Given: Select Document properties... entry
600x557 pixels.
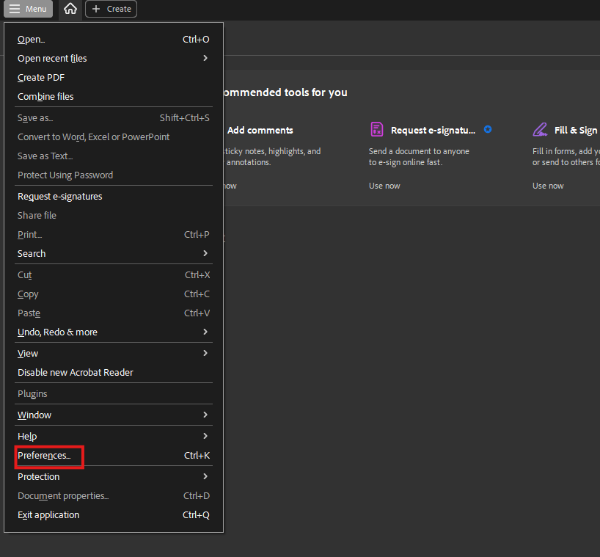Looking at the screenshot, I should (x=113, y=496).
